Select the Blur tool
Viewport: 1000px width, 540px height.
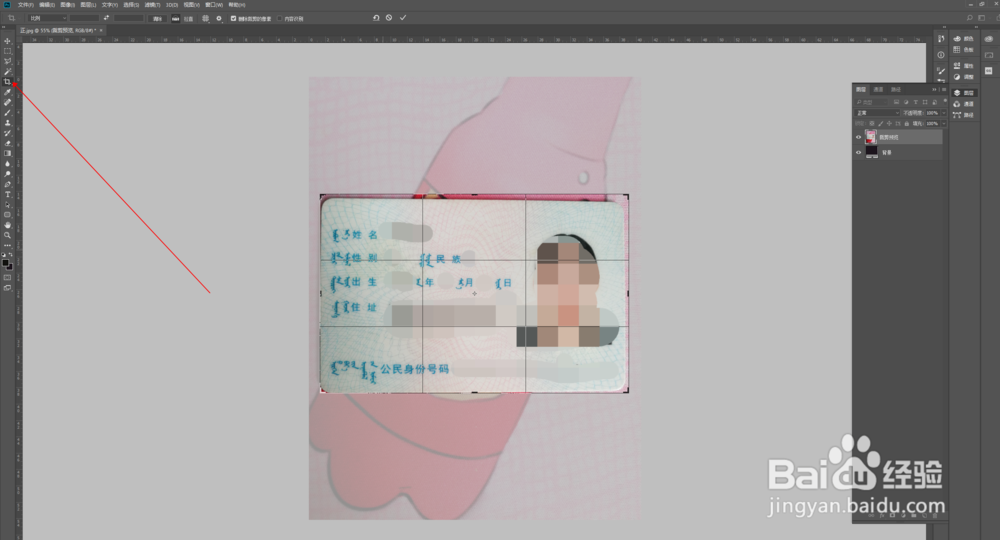[x=8, y=163]
